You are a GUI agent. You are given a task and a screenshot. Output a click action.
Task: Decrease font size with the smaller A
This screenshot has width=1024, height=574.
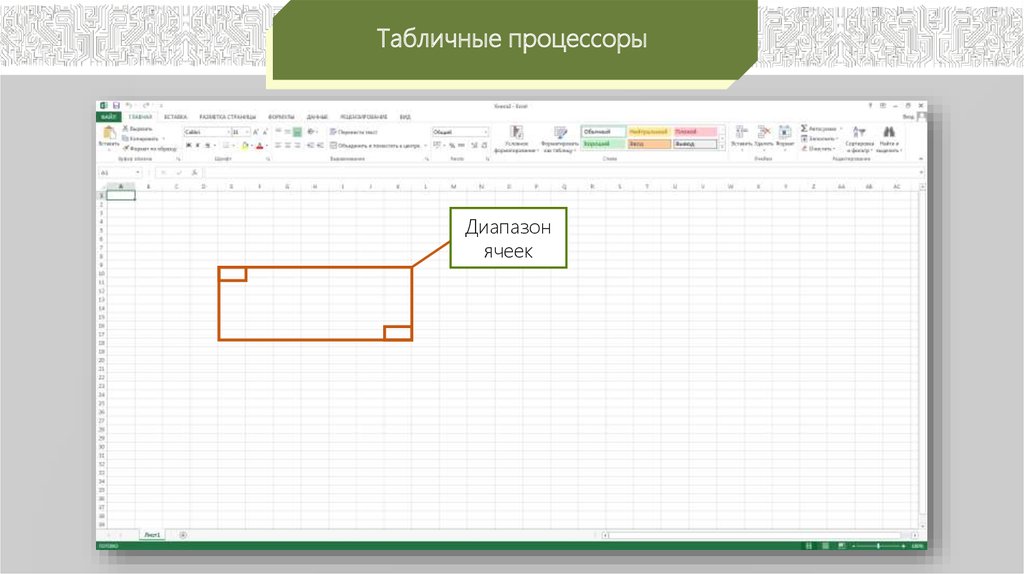tap(265, 132)
